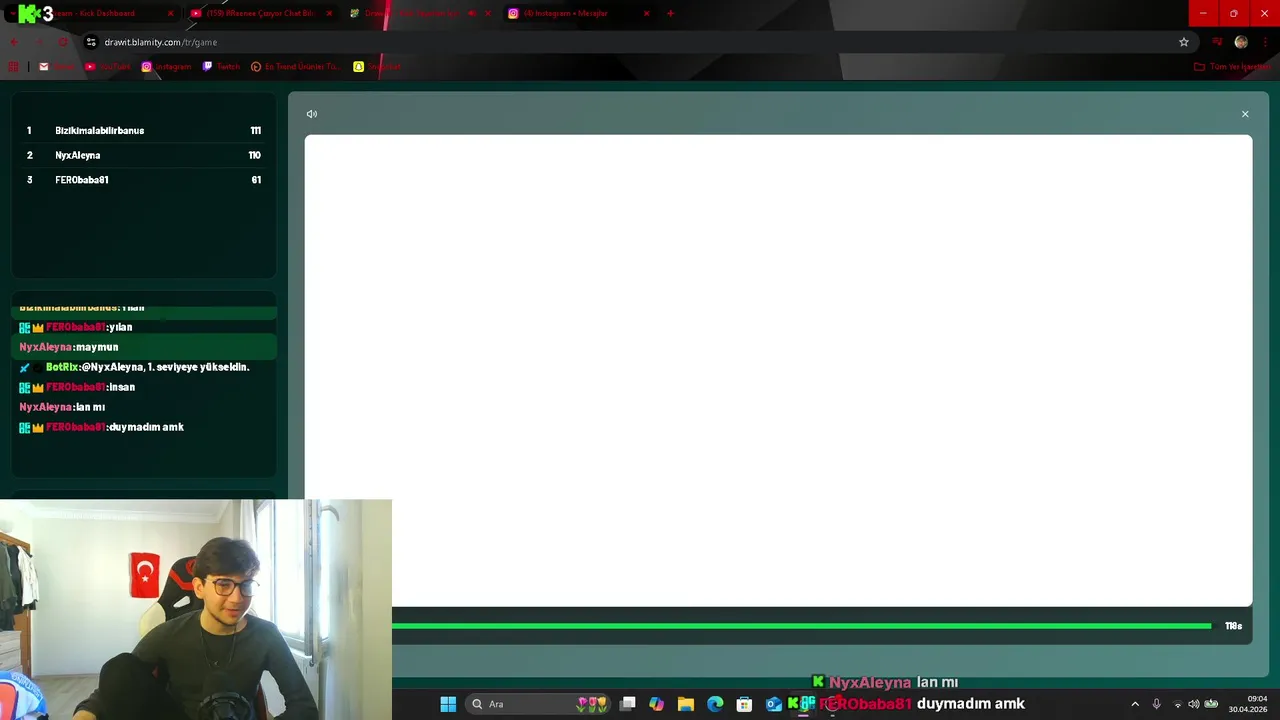Viewport: 1280px width, 720px height.
Task: Open the Gmail bookmark
Action: (57, 67)
